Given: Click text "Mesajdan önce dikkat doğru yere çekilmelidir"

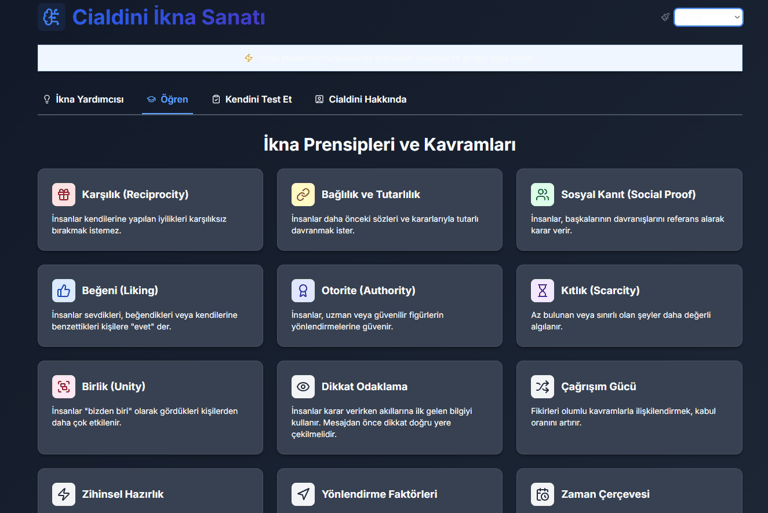Looking at the screenshot, I should pyautogui.click(x=371, y=429).
